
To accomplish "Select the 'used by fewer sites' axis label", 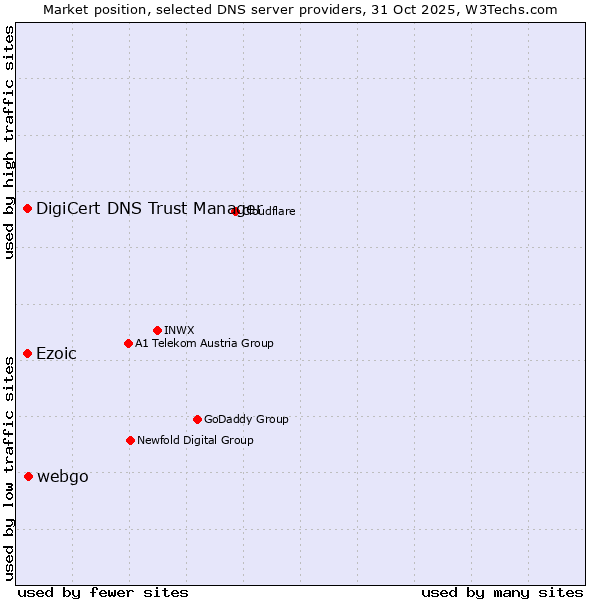I will (103, 592).
